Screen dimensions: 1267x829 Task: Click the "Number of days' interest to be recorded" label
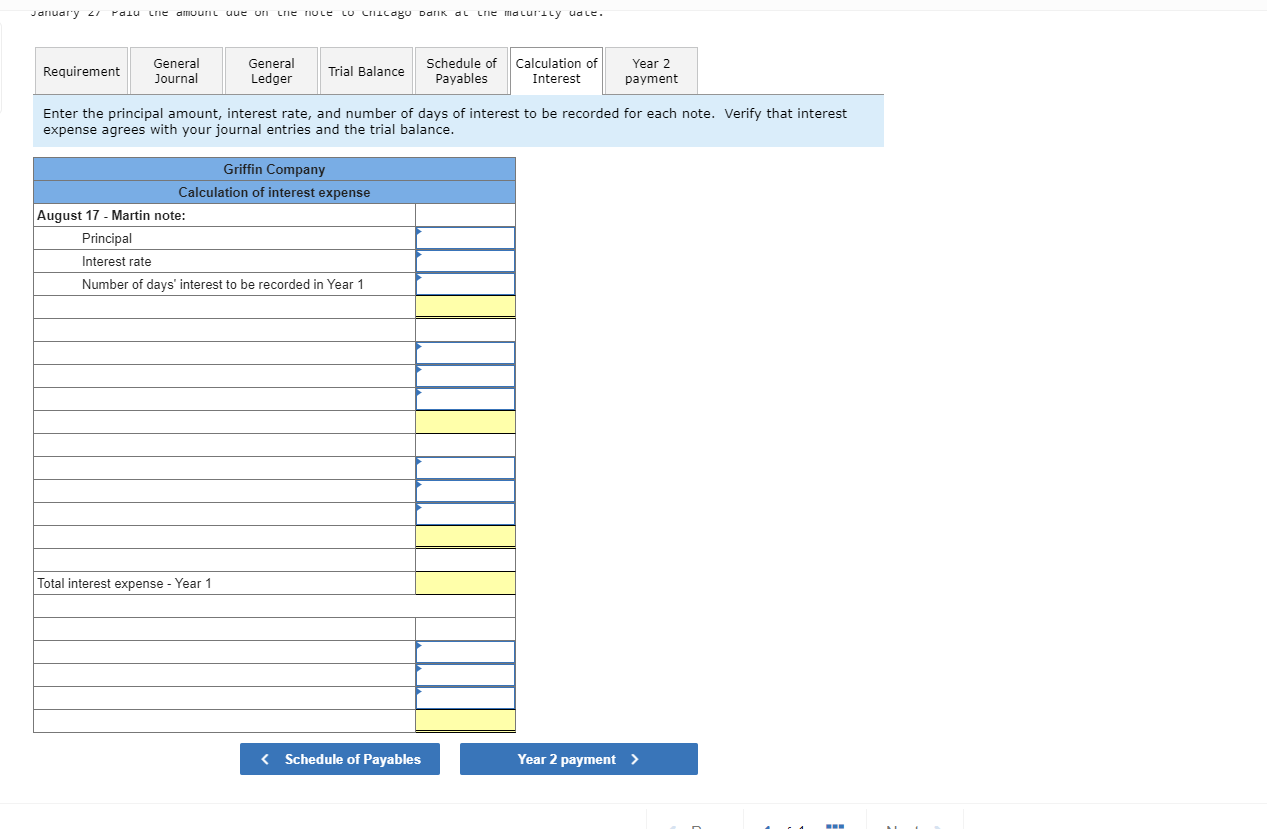[x=223, y=284]
